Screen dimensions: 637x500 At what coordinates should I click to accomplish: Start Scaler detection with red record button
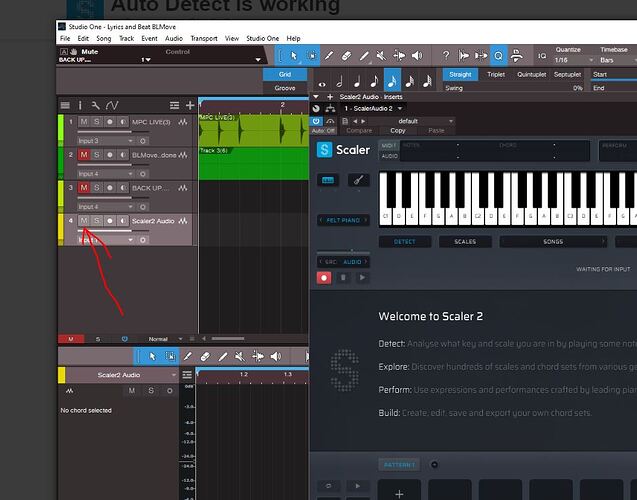click(x=324, y=278)
